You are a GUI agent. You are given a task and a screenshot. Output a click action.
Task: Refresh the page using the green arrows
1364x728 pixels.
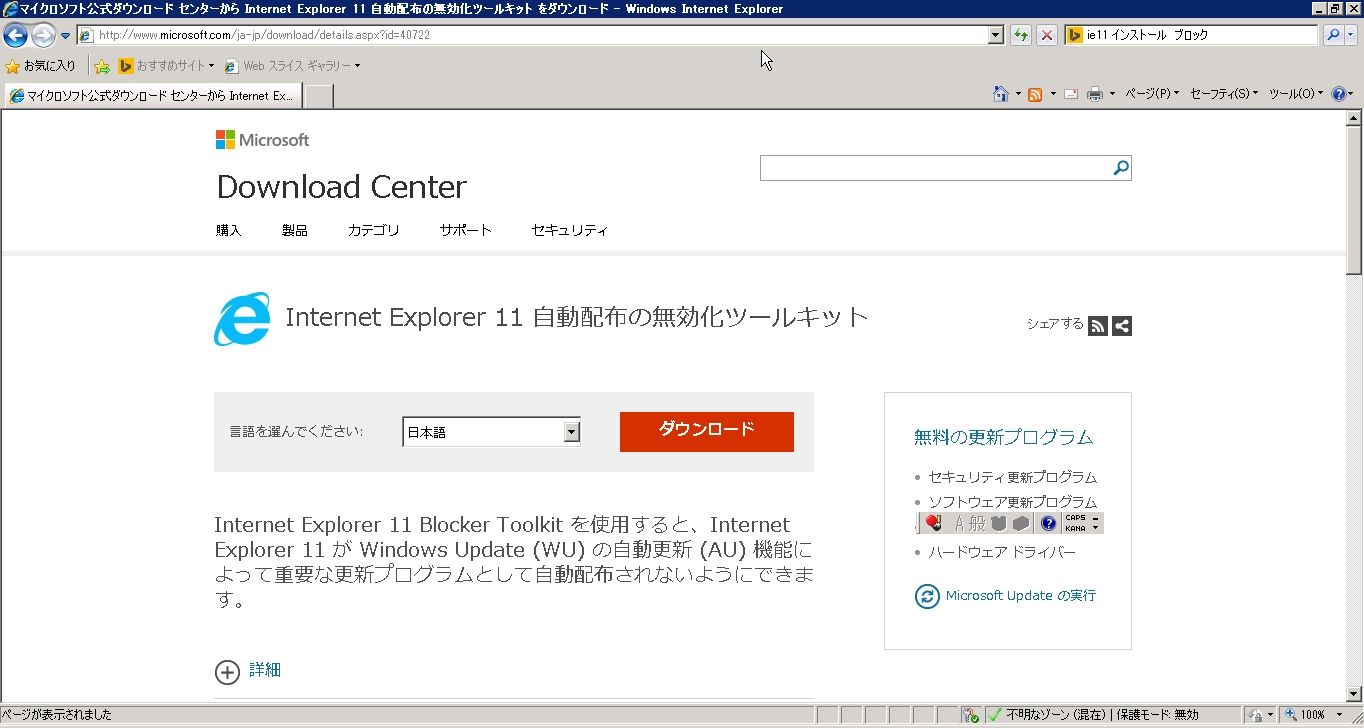point(1021,35)
